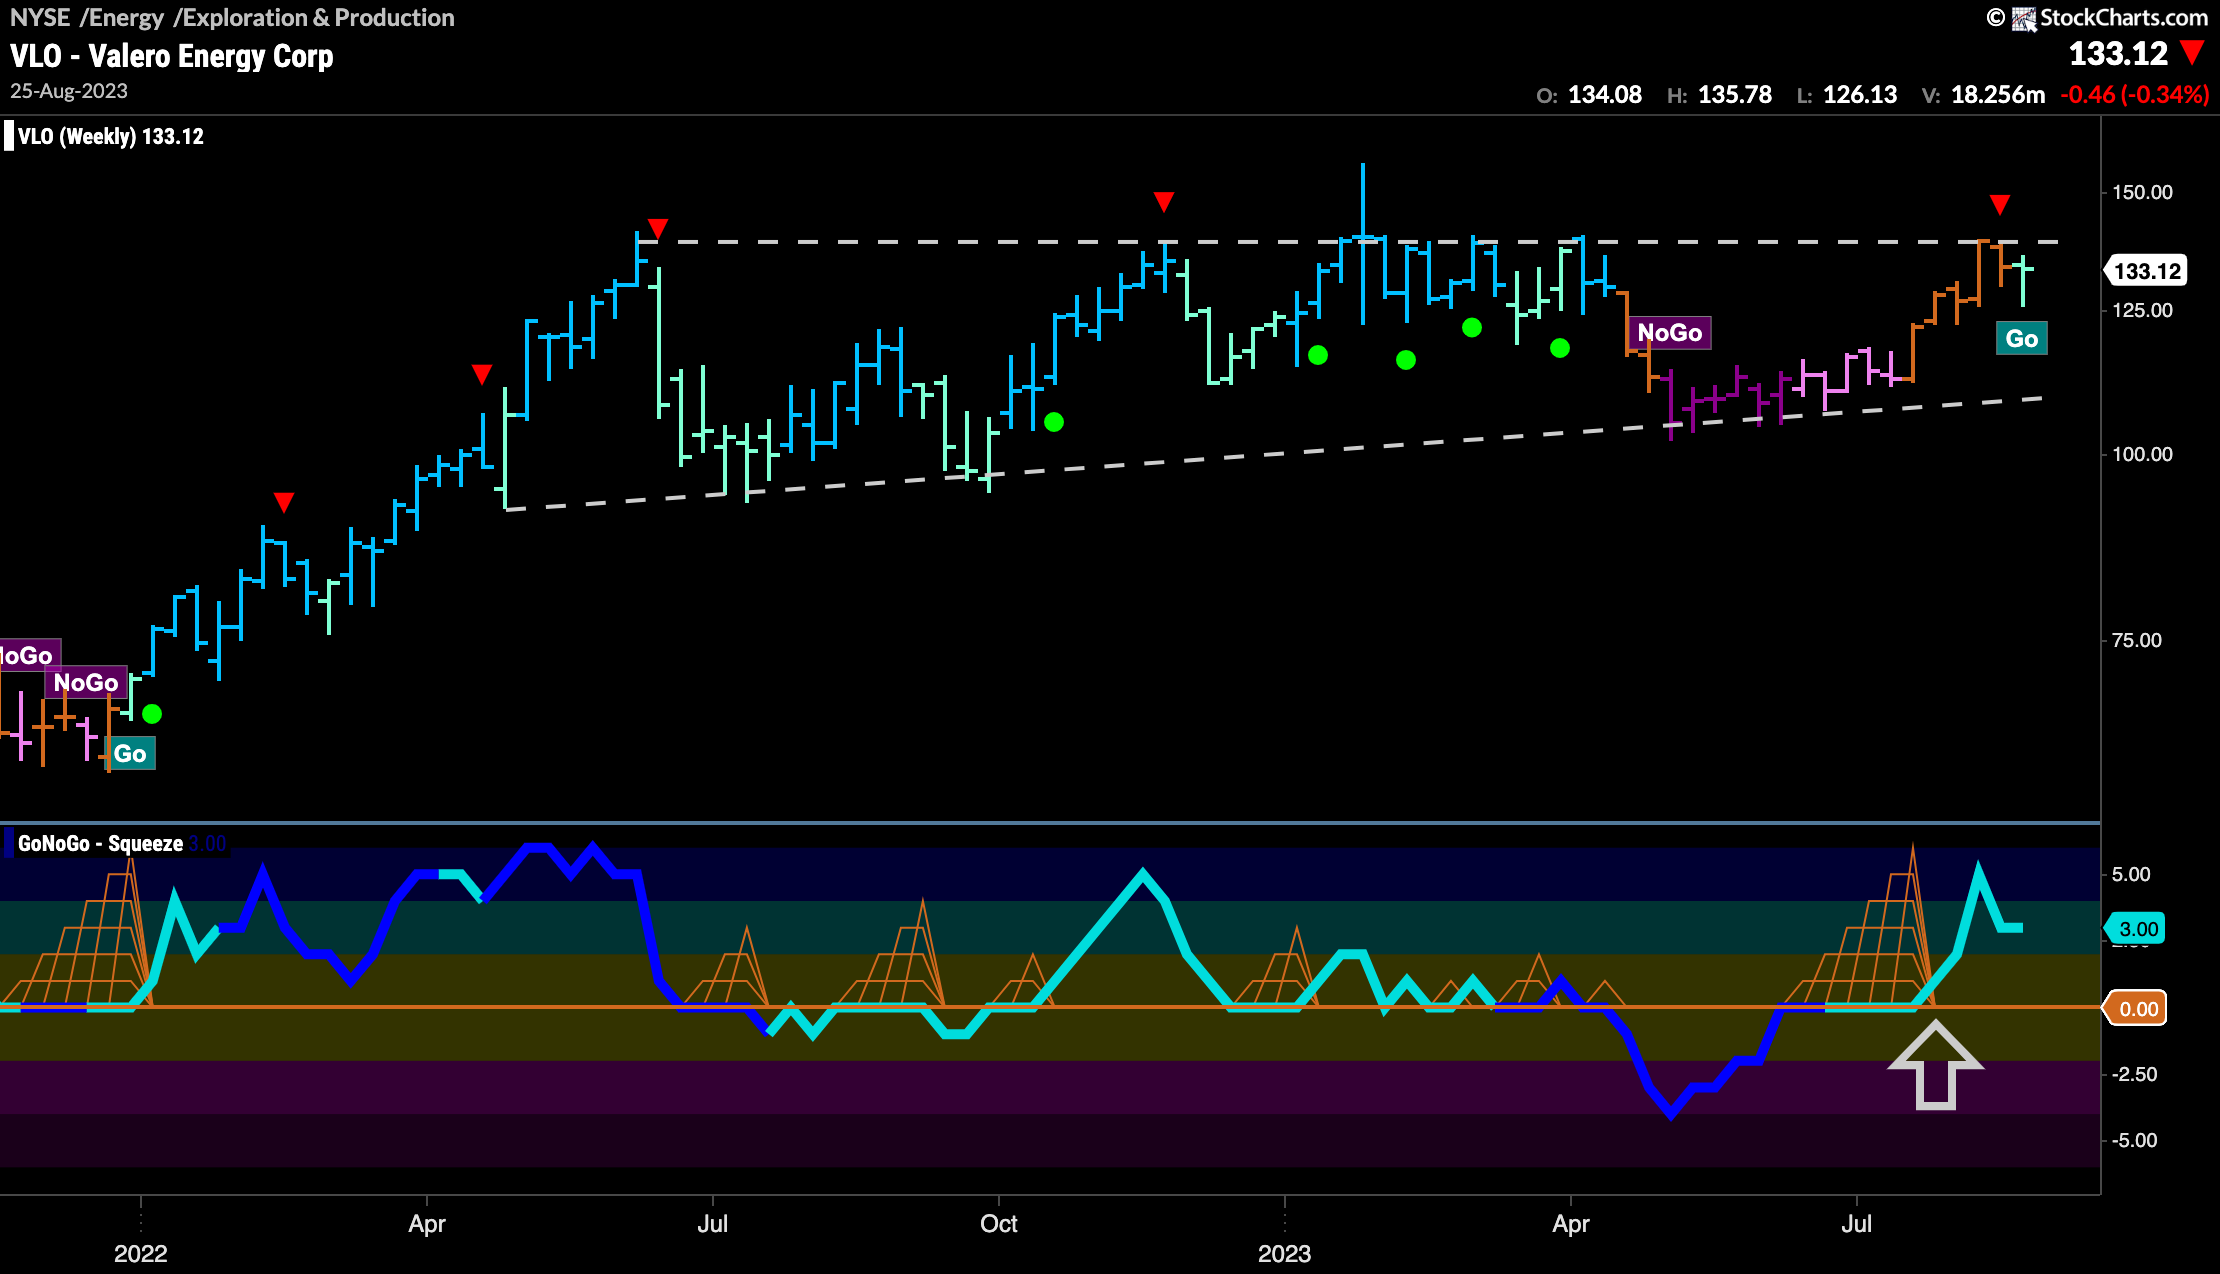
Task: Click the green dot near October 2022
Action: tap(1054, 423)
